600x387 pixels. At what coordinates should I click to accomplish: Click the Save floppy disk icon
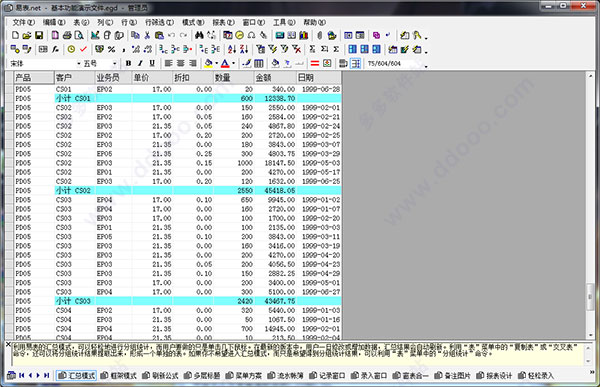(39, 35)
